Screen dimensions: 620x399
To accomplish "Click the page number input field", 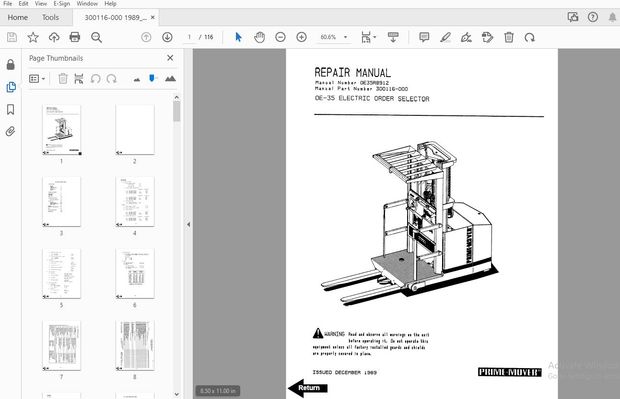I will click(x=189, y=37).
